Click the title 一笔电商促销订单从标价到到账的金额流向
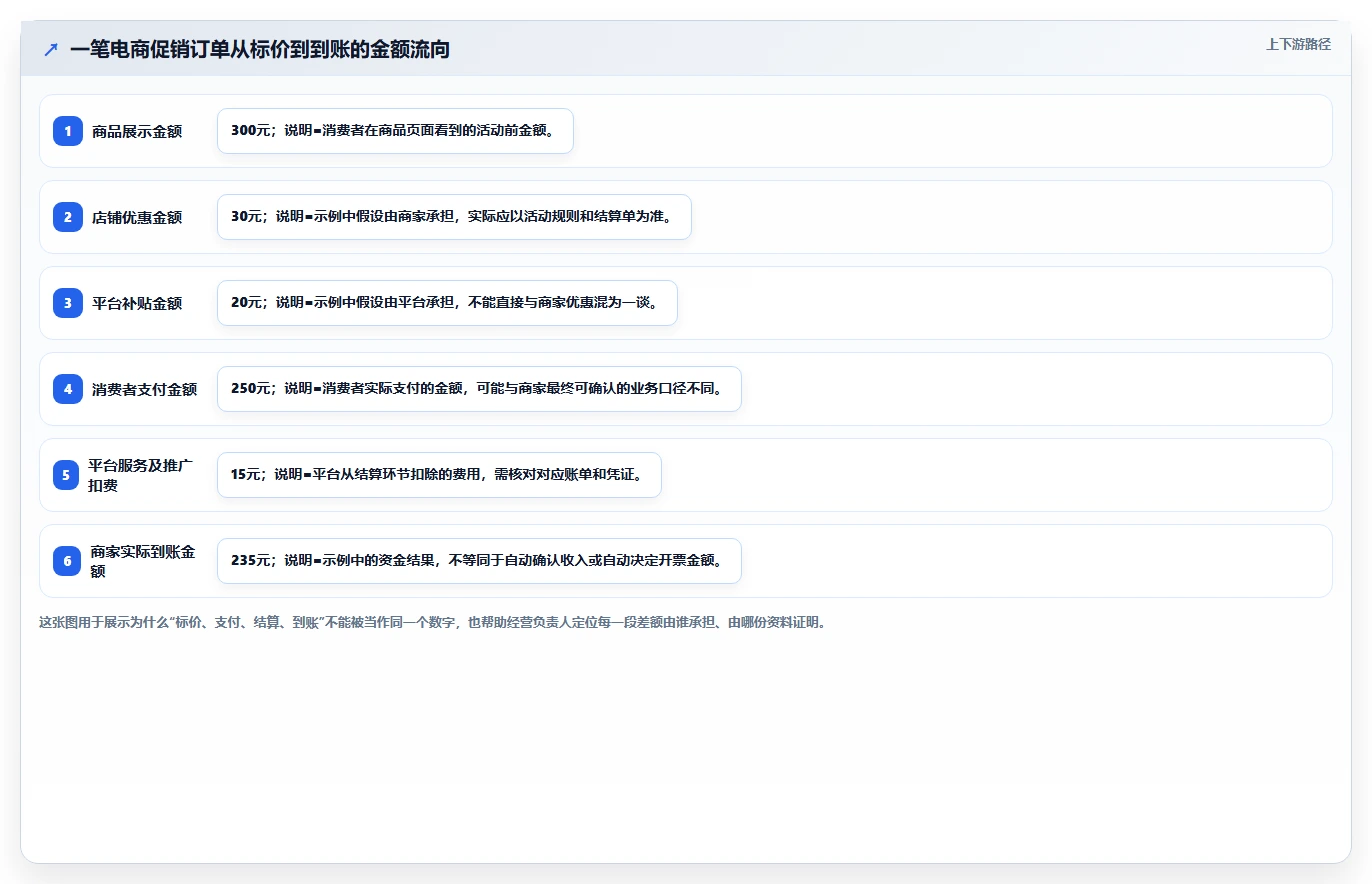1372x884 pixels. pos(260,49)
